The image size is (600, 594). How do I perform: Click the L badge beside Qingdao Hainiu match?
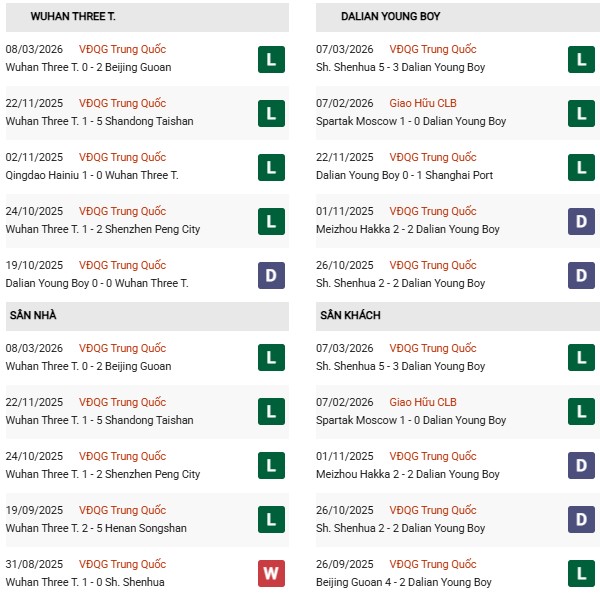click(271, 166)
